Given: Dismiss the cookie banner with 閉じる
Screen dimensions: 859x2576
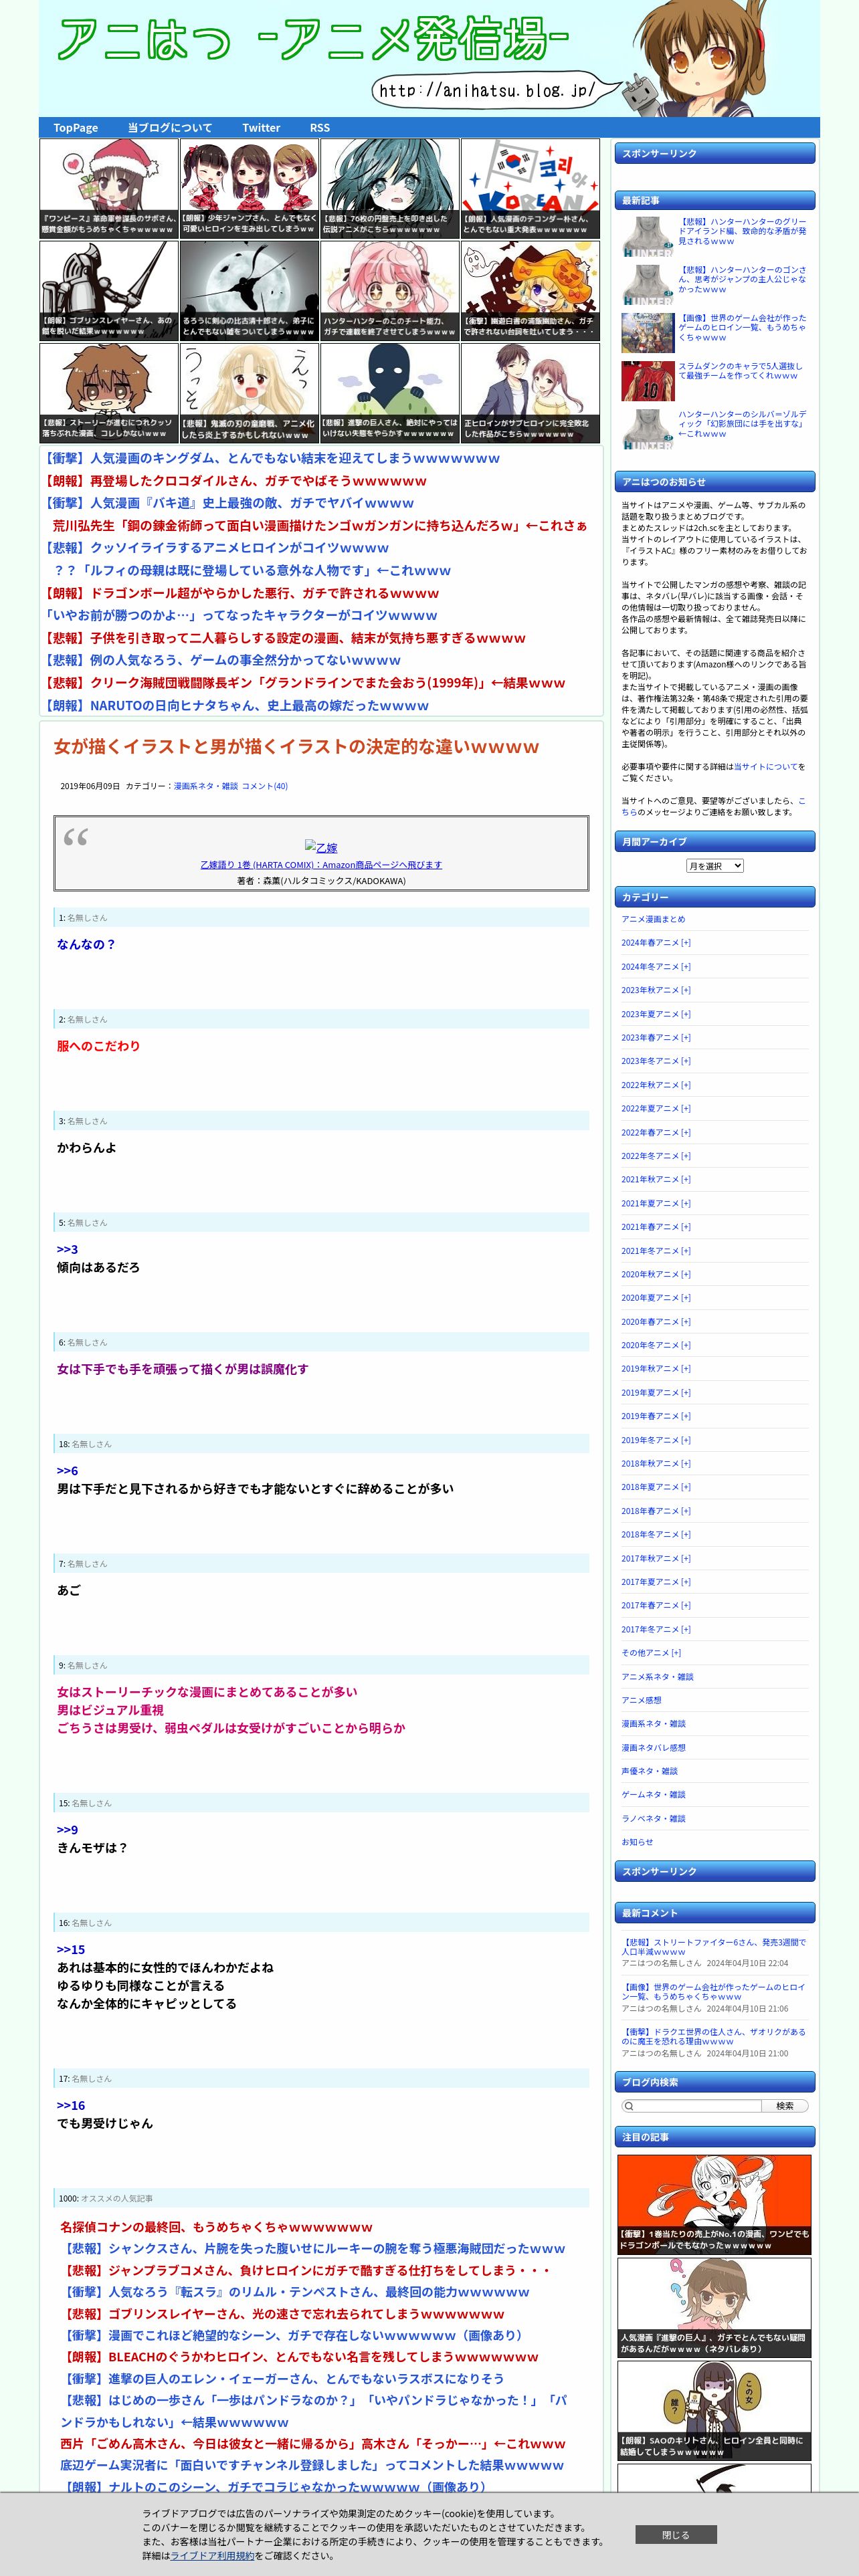Looking at the screenshot, I should click(x=676, y=2535).
